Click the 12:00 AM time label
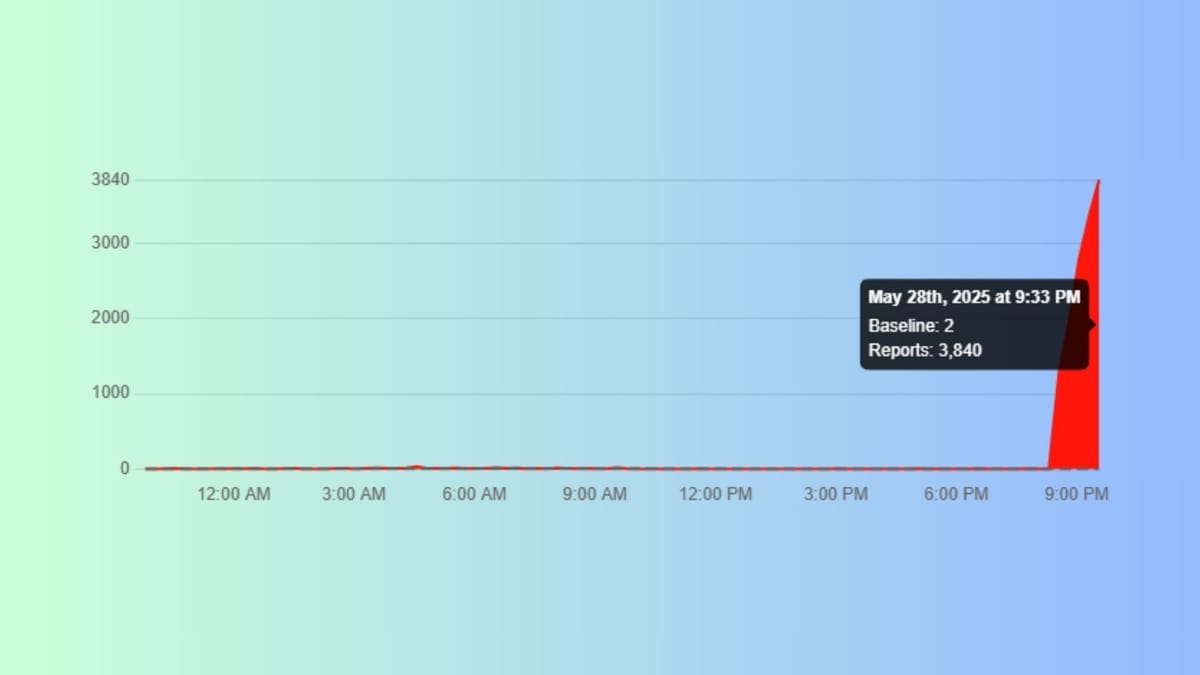 click(x=233, y=494)
